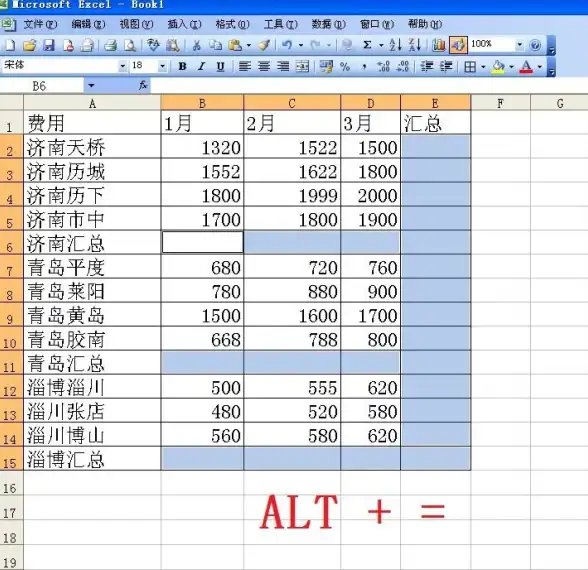This screenshot has height=570, width=588.
Task: Open Excel Help question mark icon
Action: [536, 45]
